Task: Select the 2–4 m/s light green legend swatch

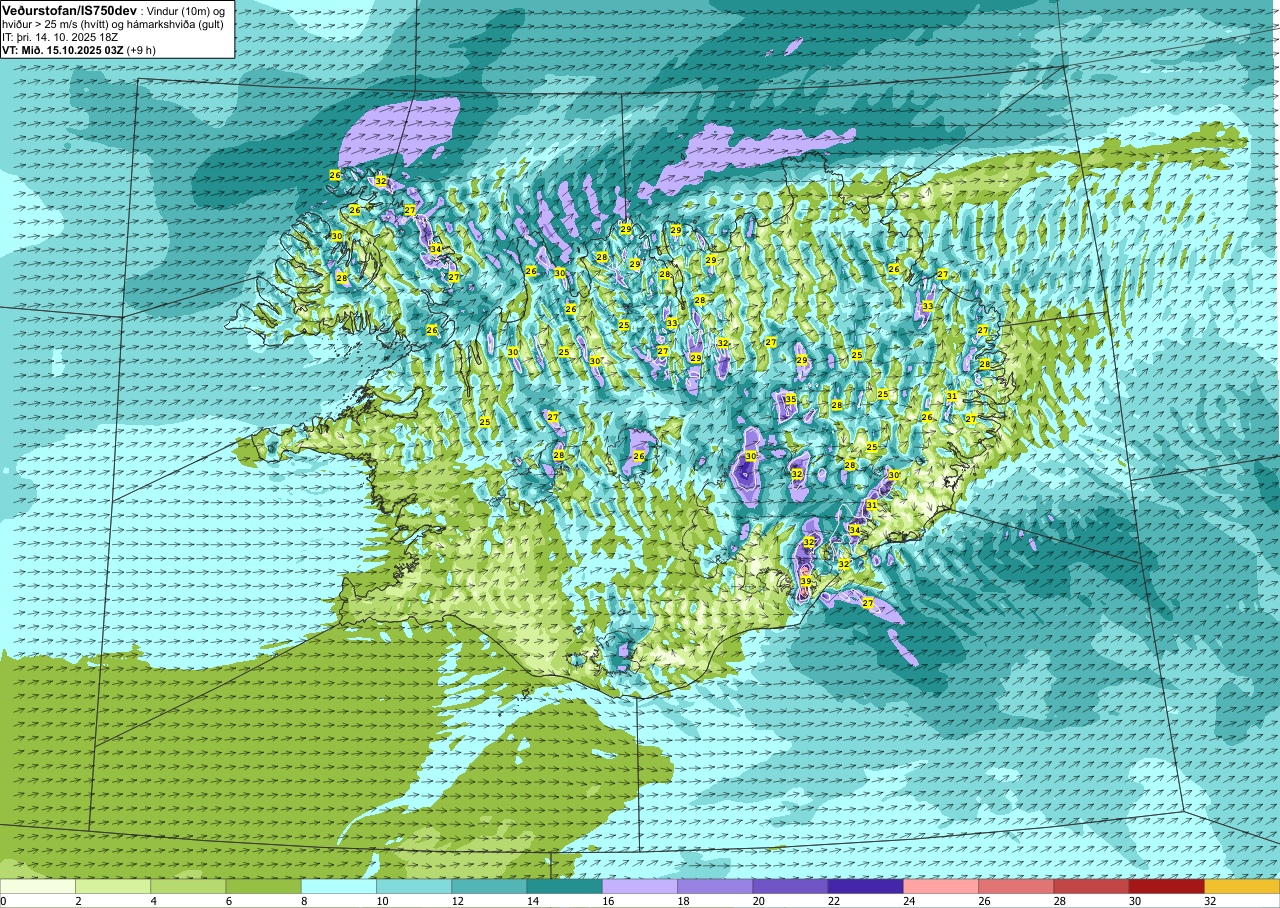Action: [113, 886]
